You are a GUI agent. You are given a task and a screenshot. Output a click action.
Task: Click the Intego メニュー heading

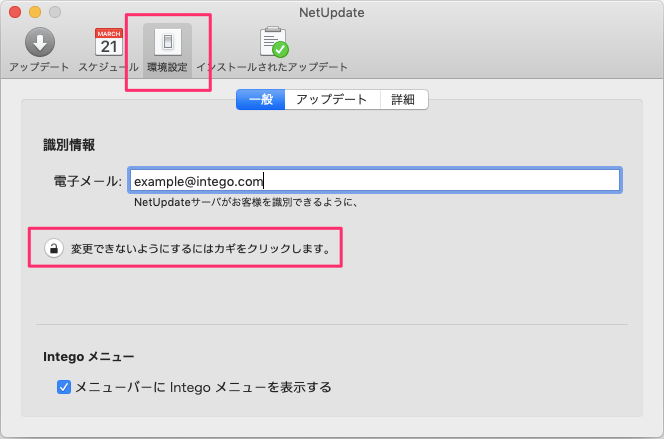89,356
